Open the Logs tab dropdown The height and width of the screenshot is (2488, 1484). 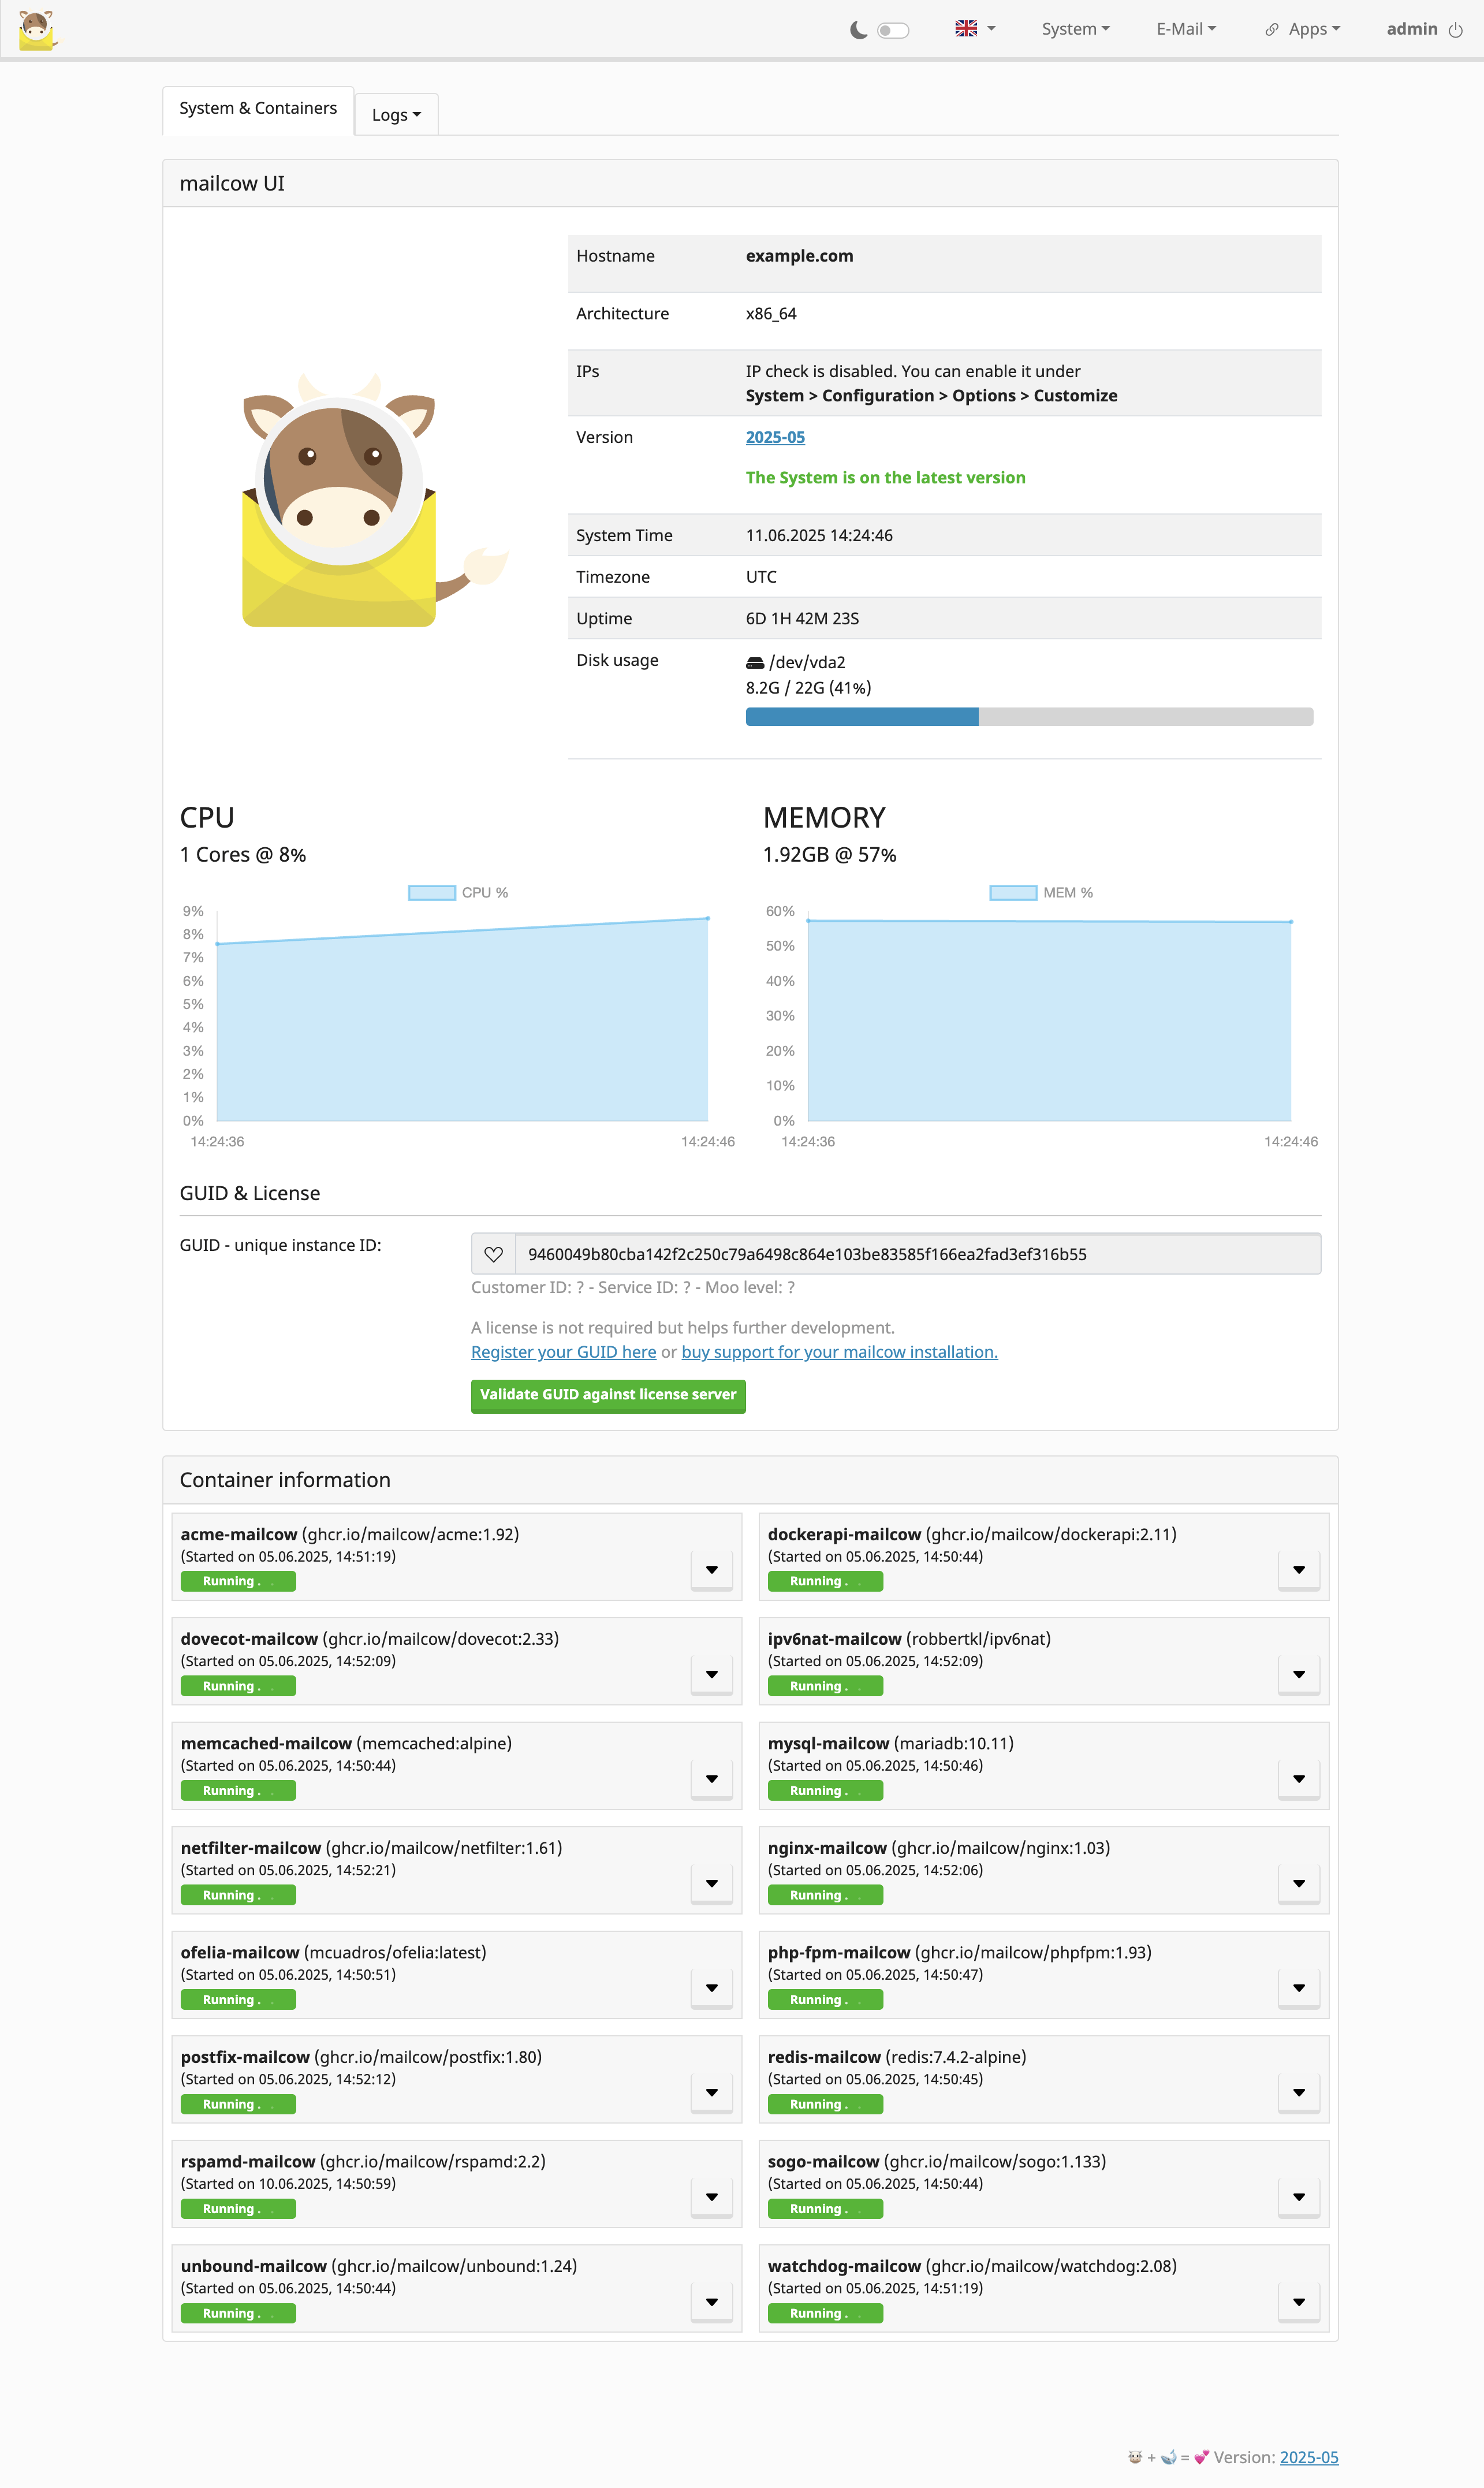tap(396, 115)
